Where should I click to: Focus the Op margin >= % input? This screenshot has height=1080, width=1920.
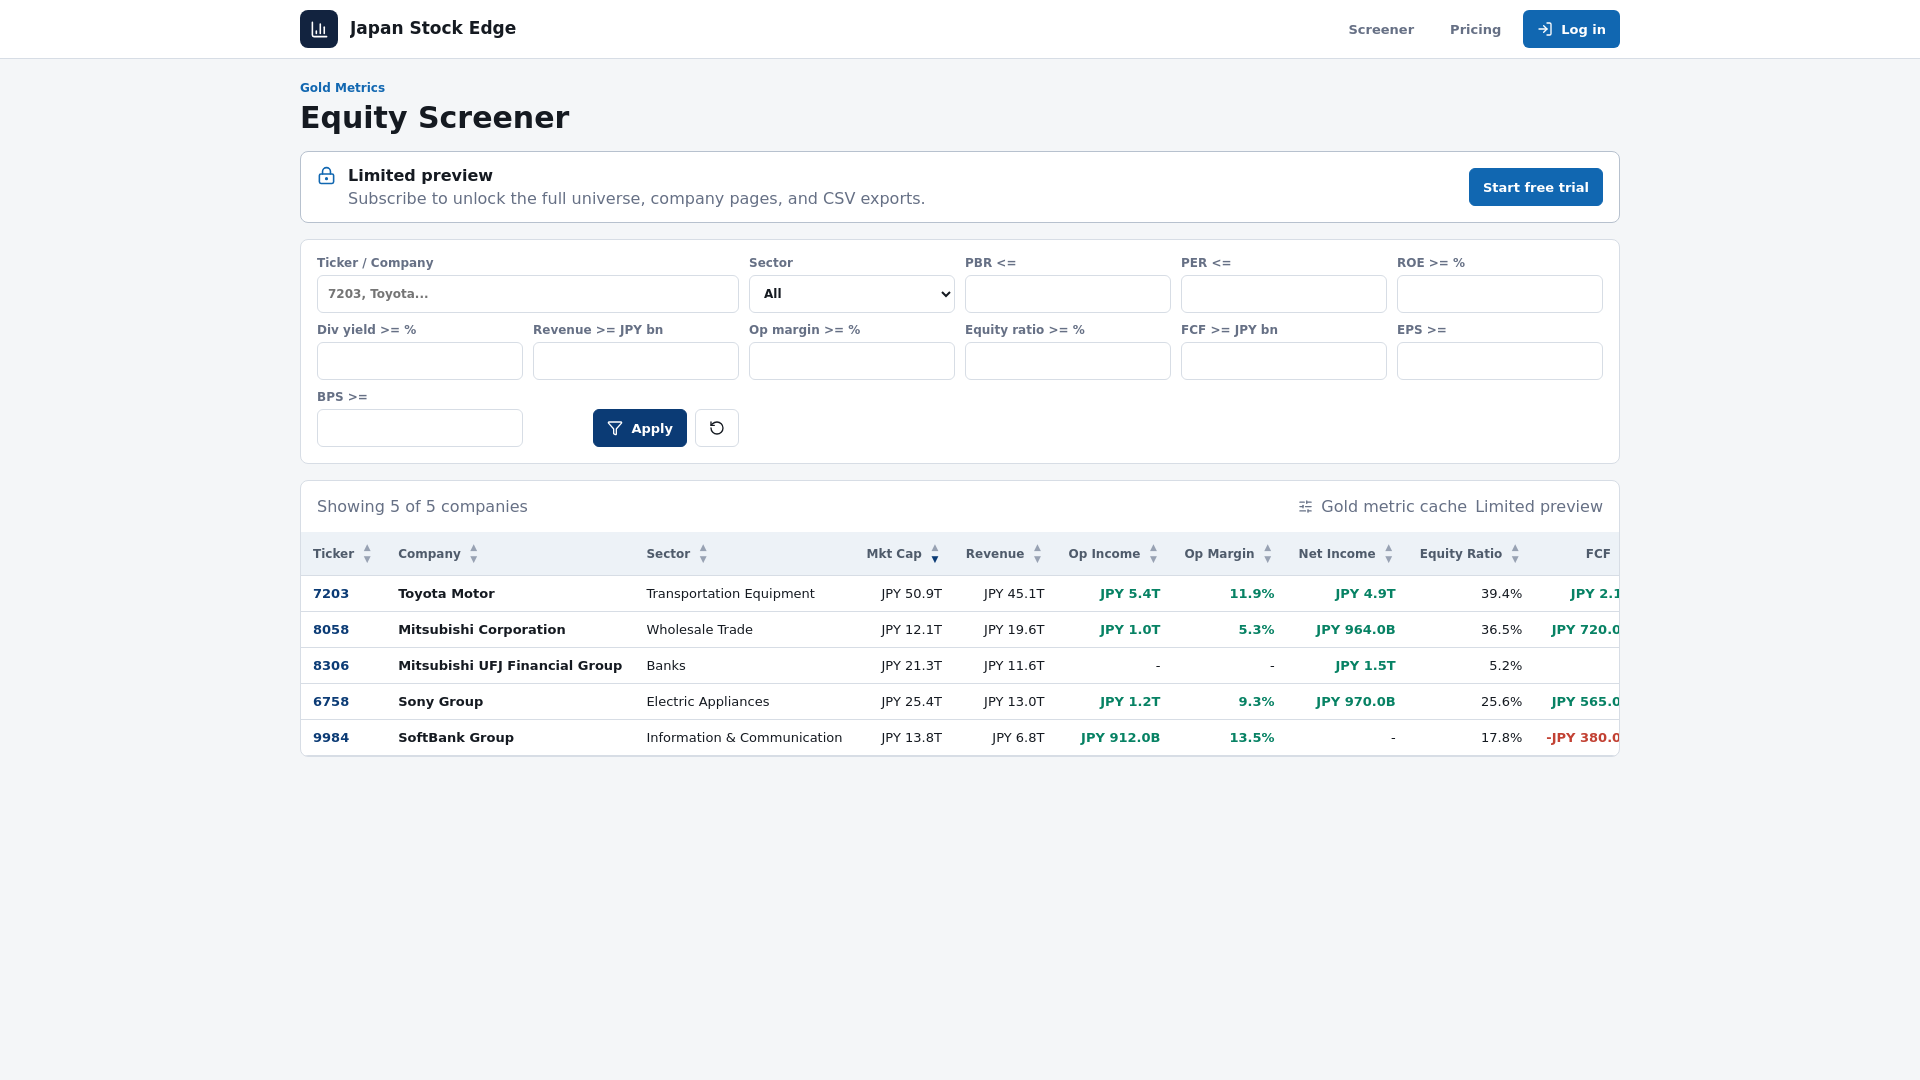click(x=852, y=361)
